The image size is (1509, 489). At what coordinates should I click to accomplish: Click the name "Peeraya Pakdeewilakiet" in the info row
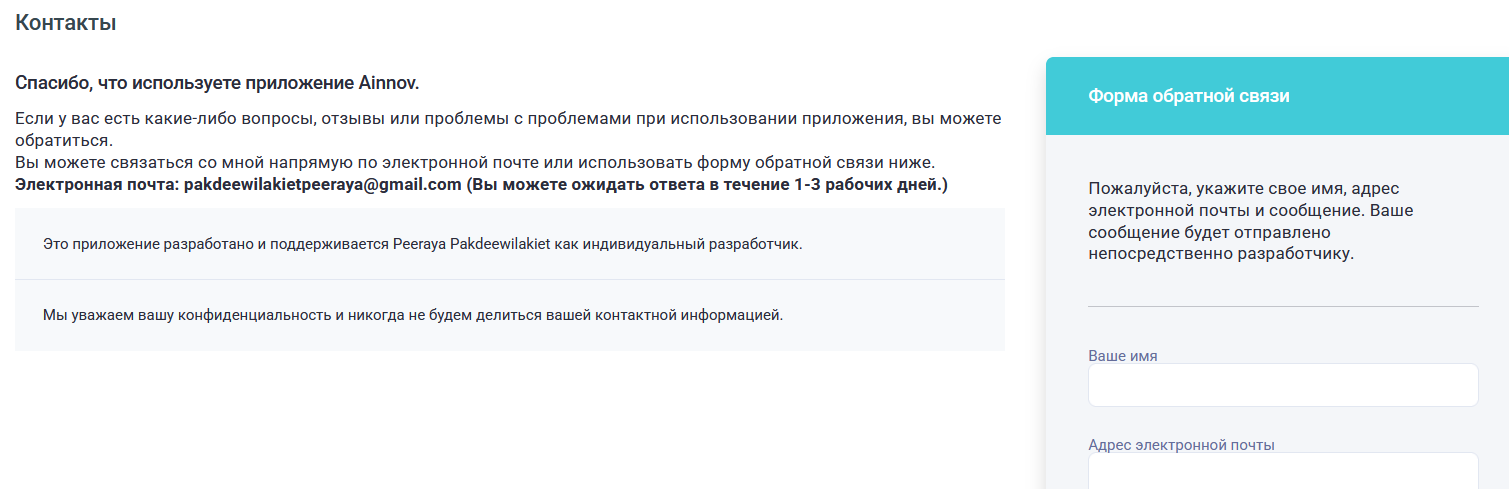pyautogui.click(x=470, y=244)
